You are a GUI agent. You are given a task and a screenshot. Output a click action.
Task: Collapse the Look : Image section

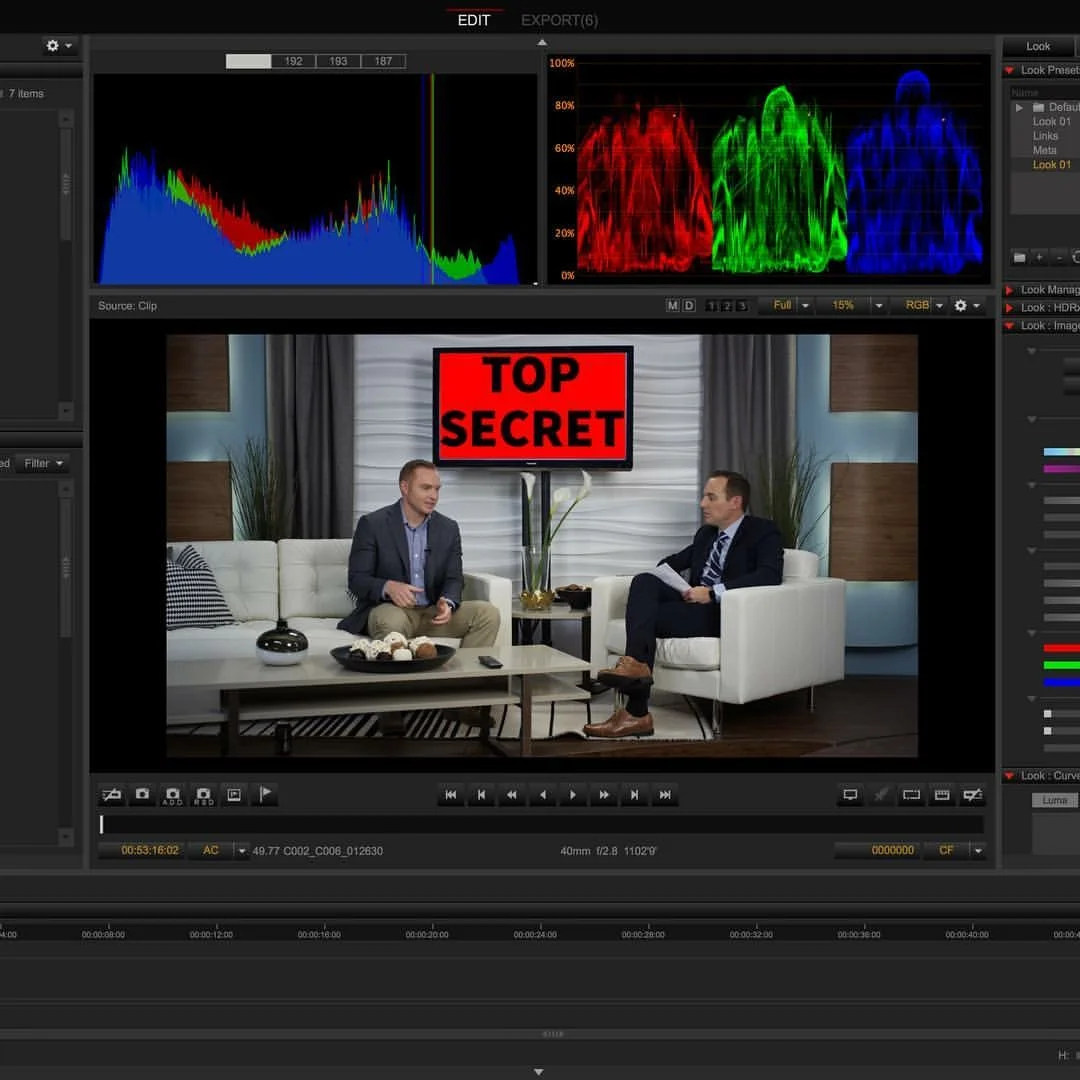[1009, 326]
